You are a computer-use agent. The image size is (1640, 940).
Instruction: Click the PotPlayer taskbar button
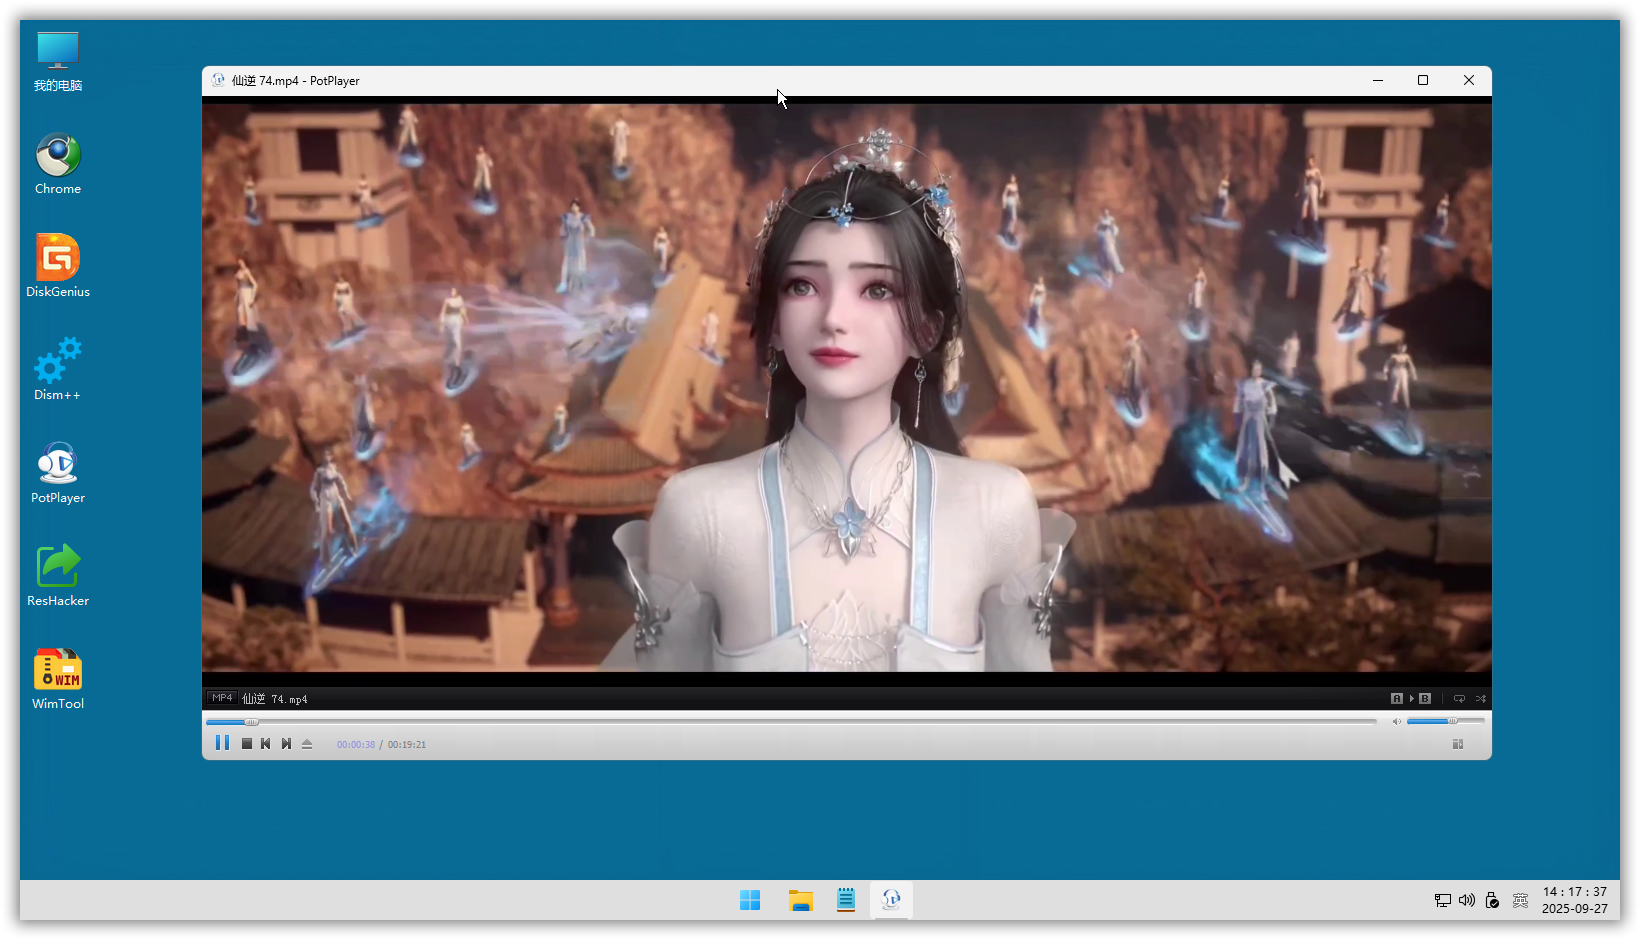coord(891,900)
